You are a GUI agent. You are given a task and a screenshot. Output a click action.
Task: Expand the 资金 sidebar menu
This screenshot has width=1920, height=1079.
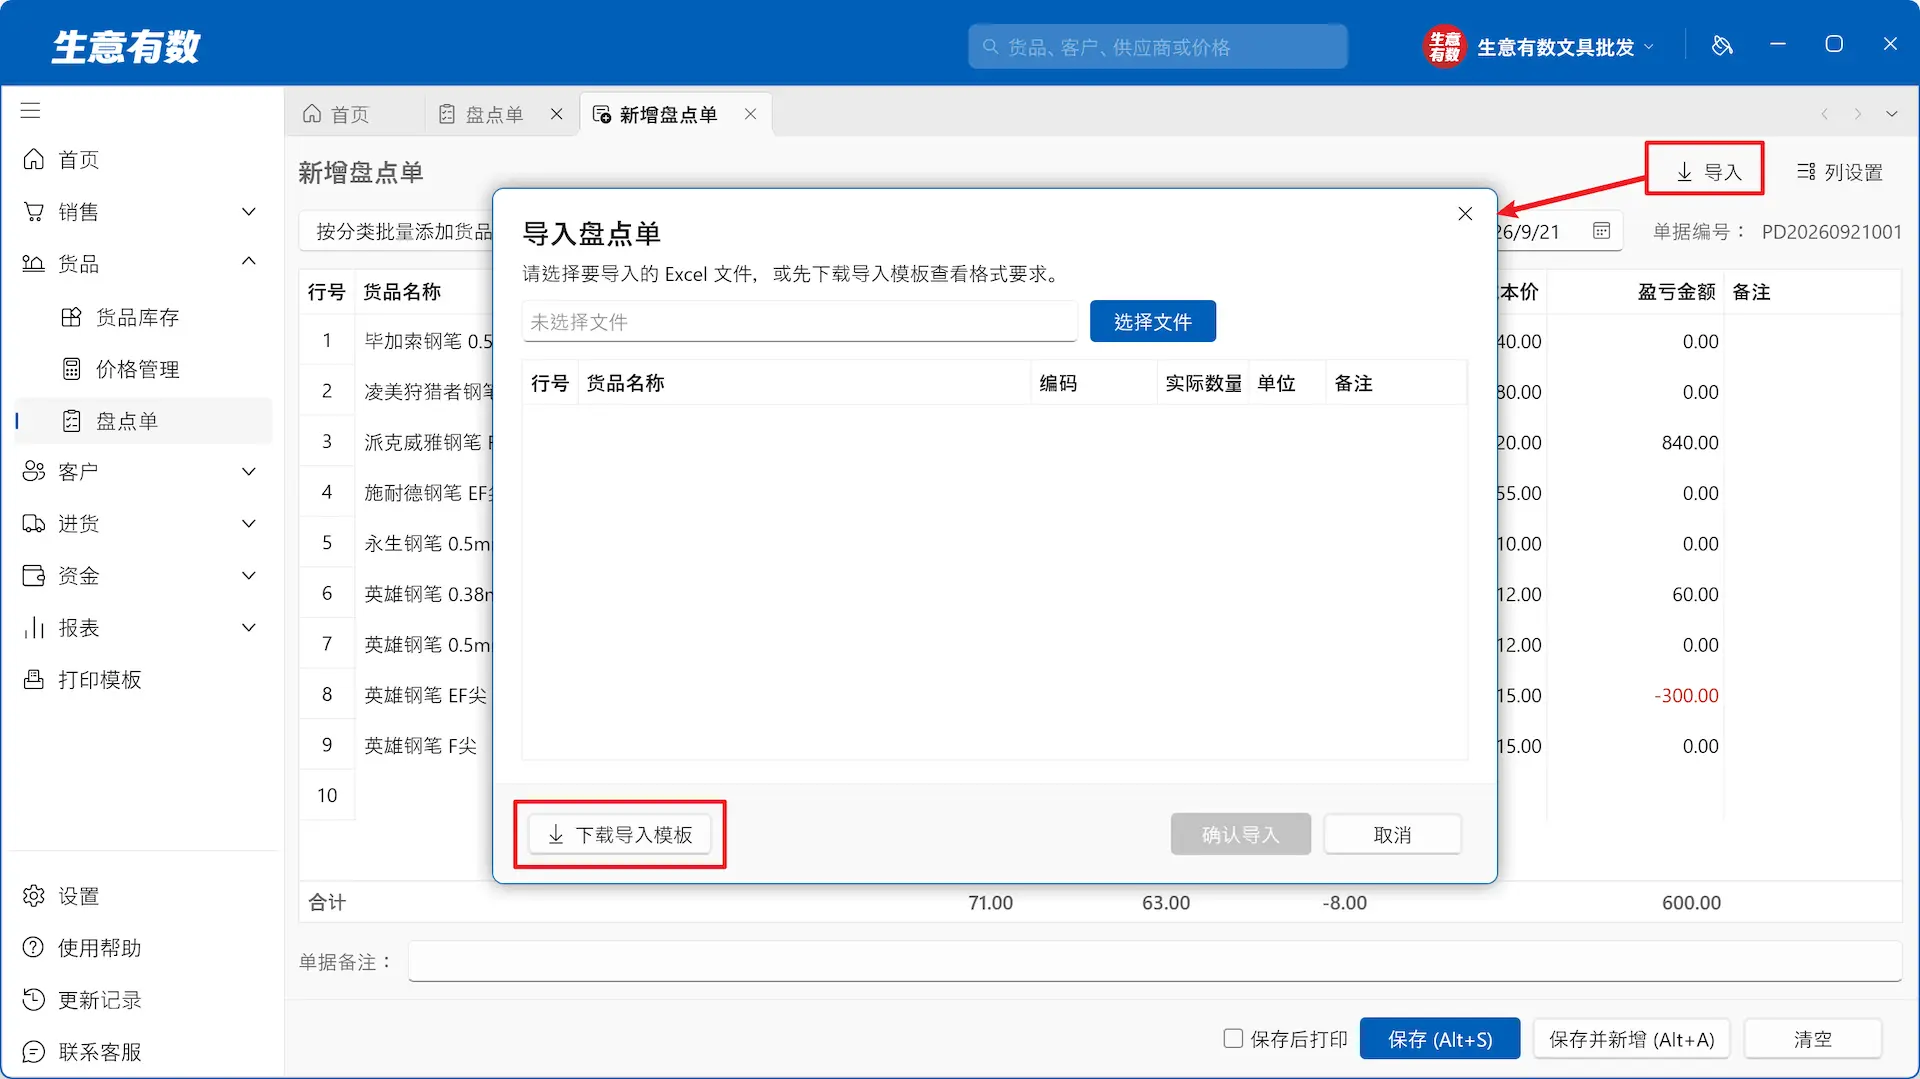[x=249, y=576]
